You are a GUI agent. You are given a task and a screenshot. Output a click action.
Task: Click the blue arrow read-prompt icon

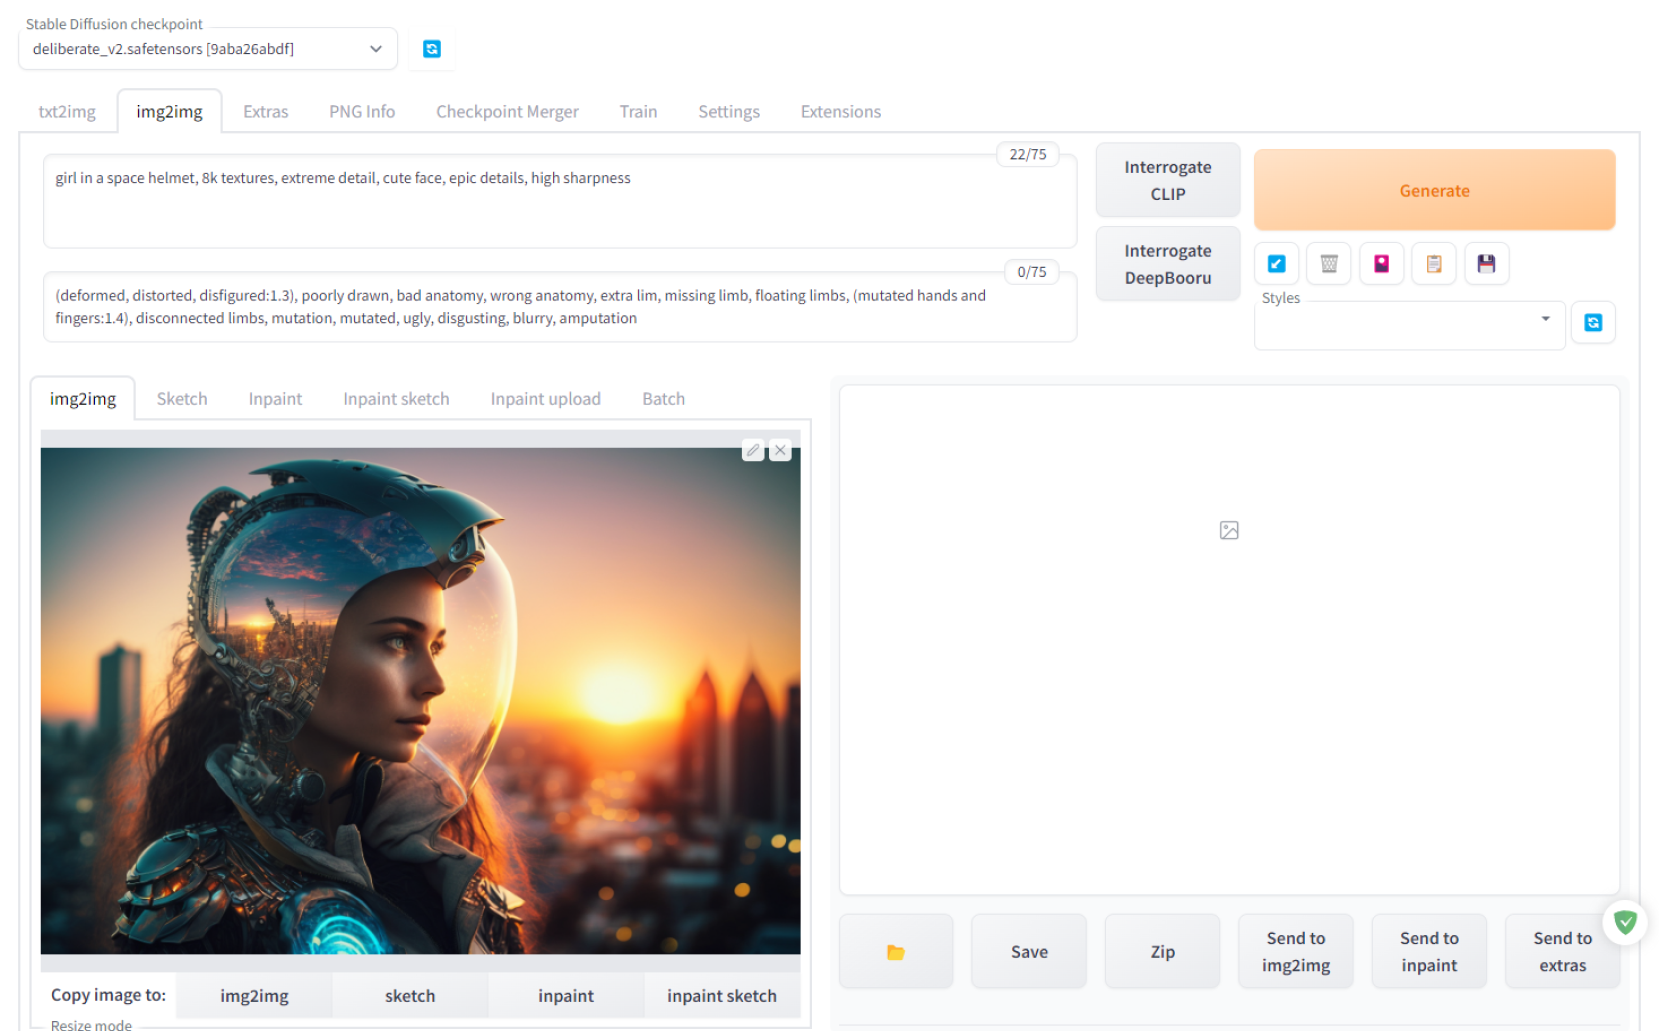click(1277, 264)
